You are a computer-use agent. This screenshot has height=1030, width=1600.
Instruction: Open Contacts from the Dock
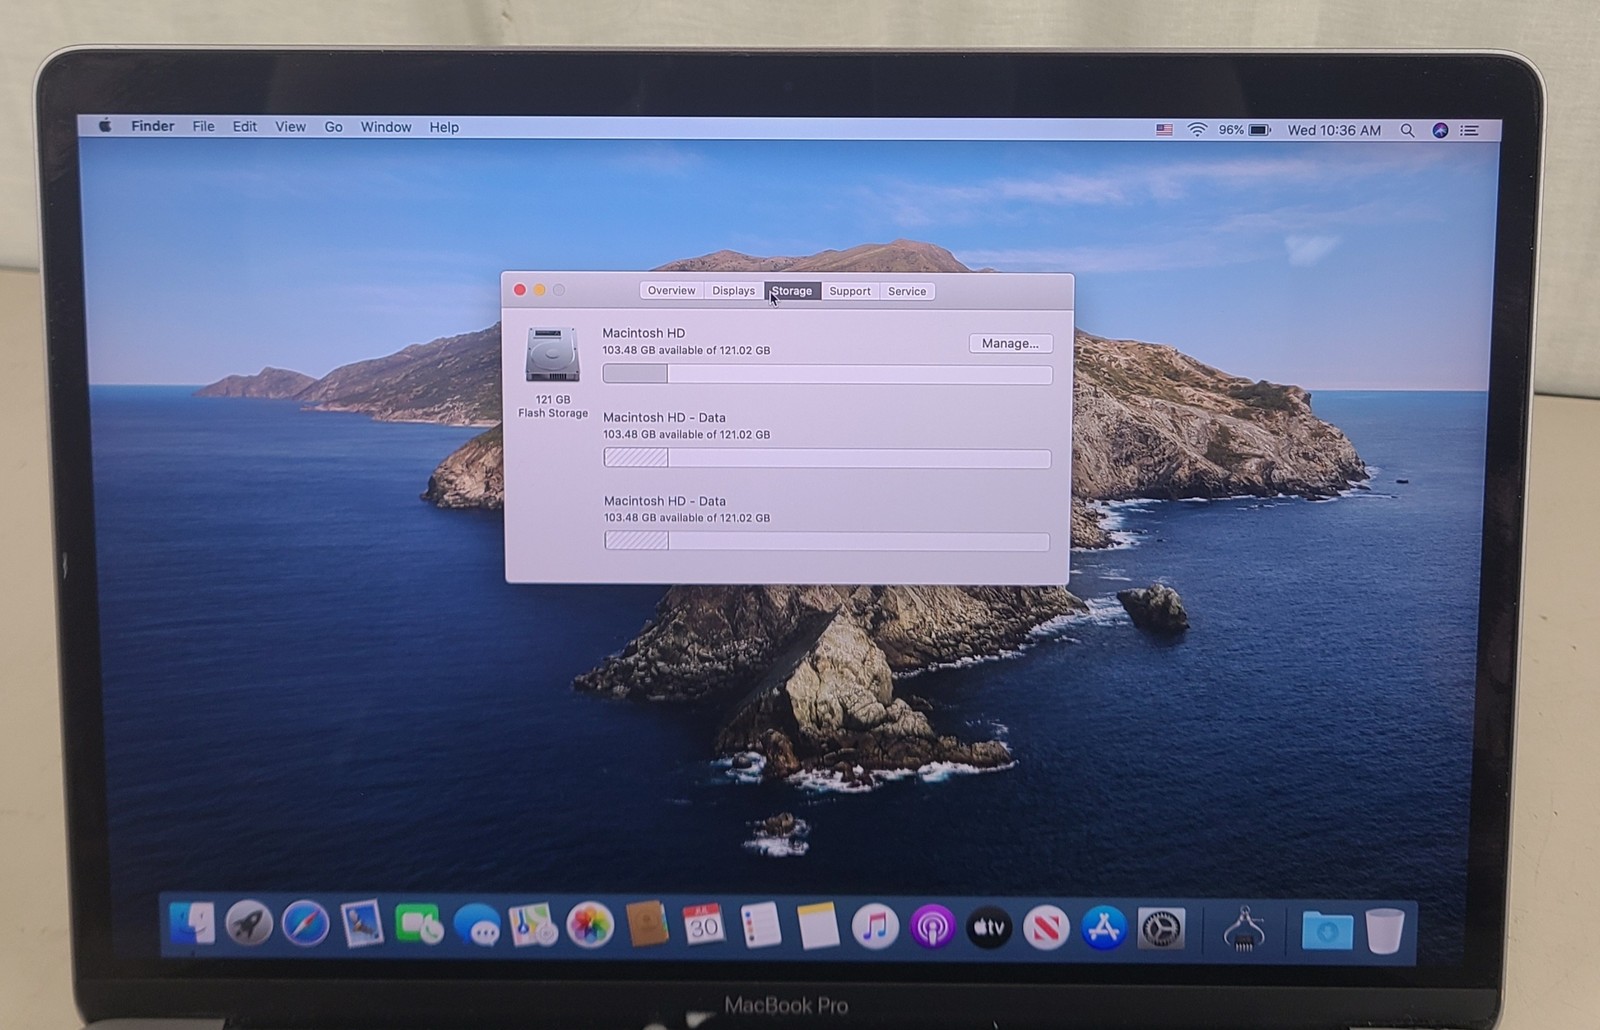coord(647,925)
